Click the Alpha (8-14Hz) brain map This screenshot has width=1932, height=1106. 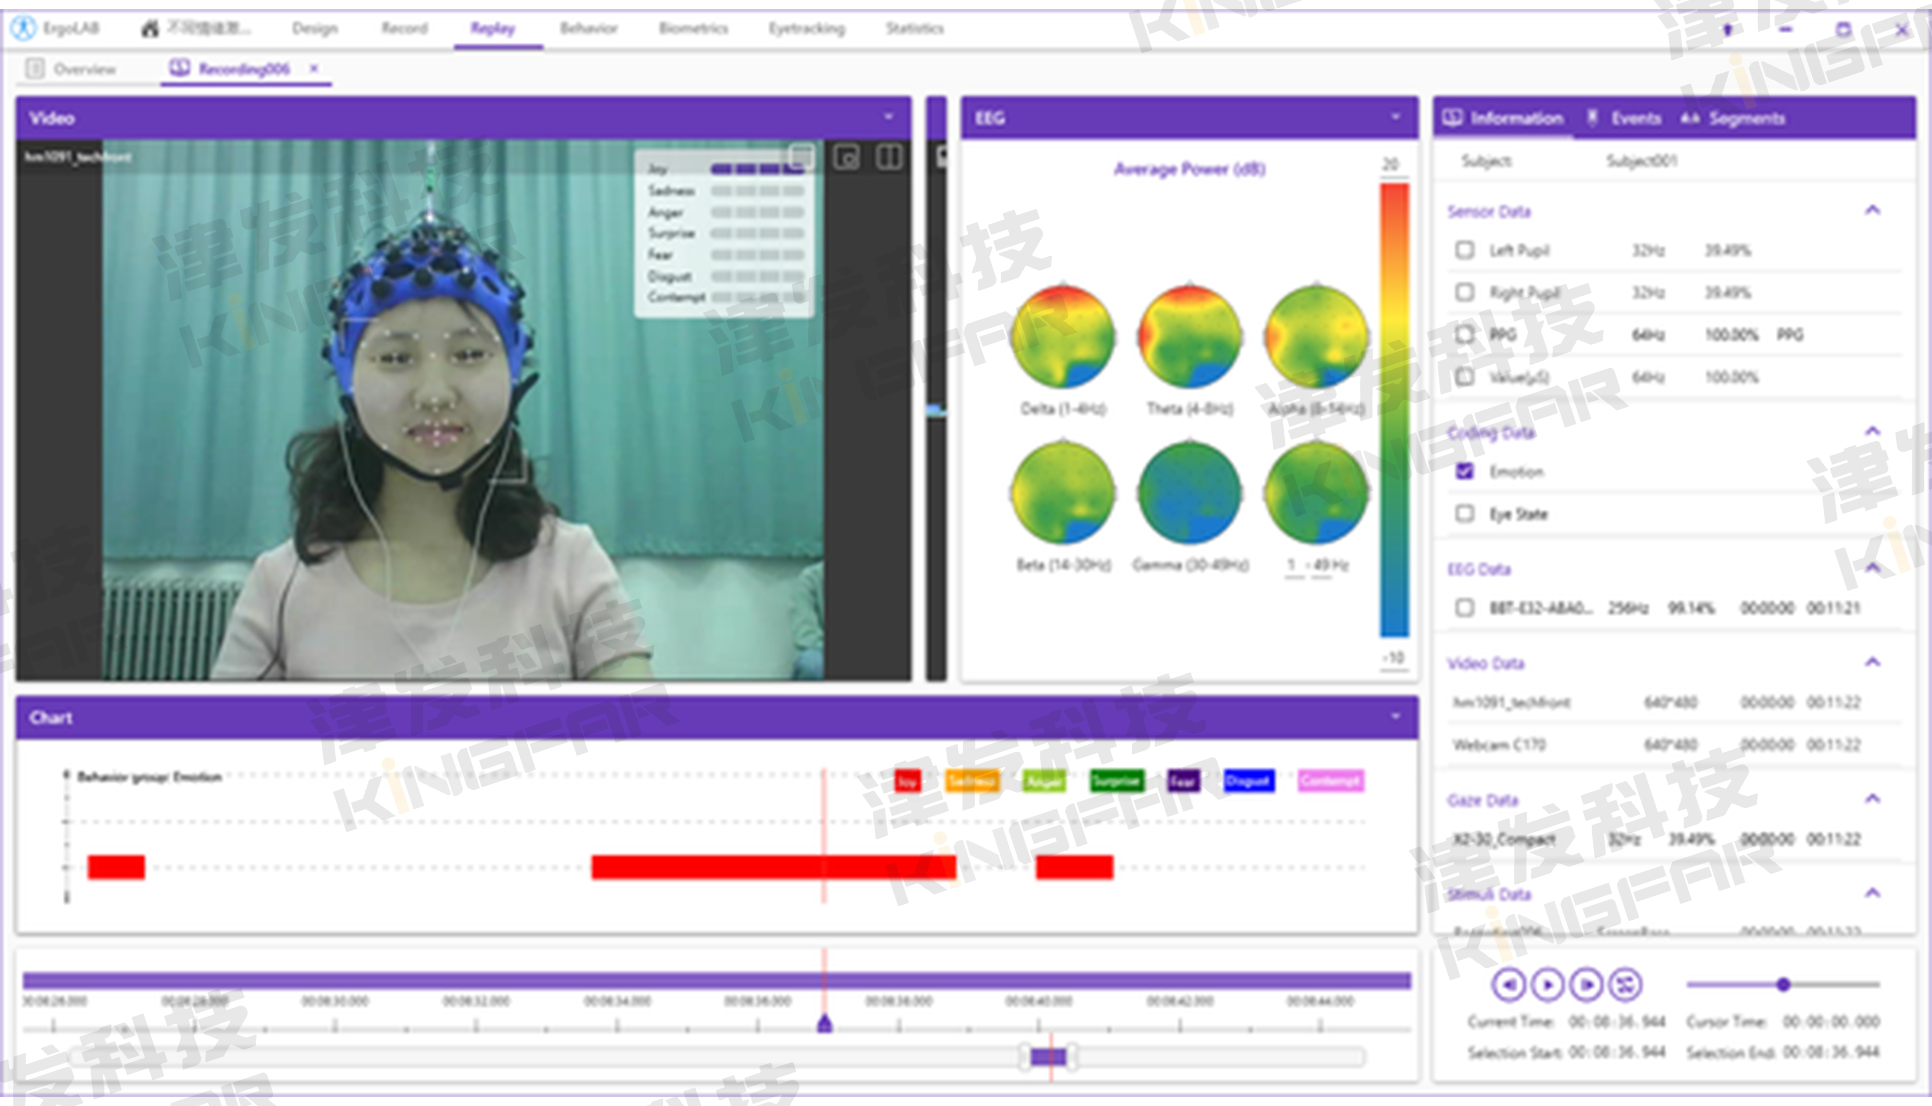[1316, 337]
